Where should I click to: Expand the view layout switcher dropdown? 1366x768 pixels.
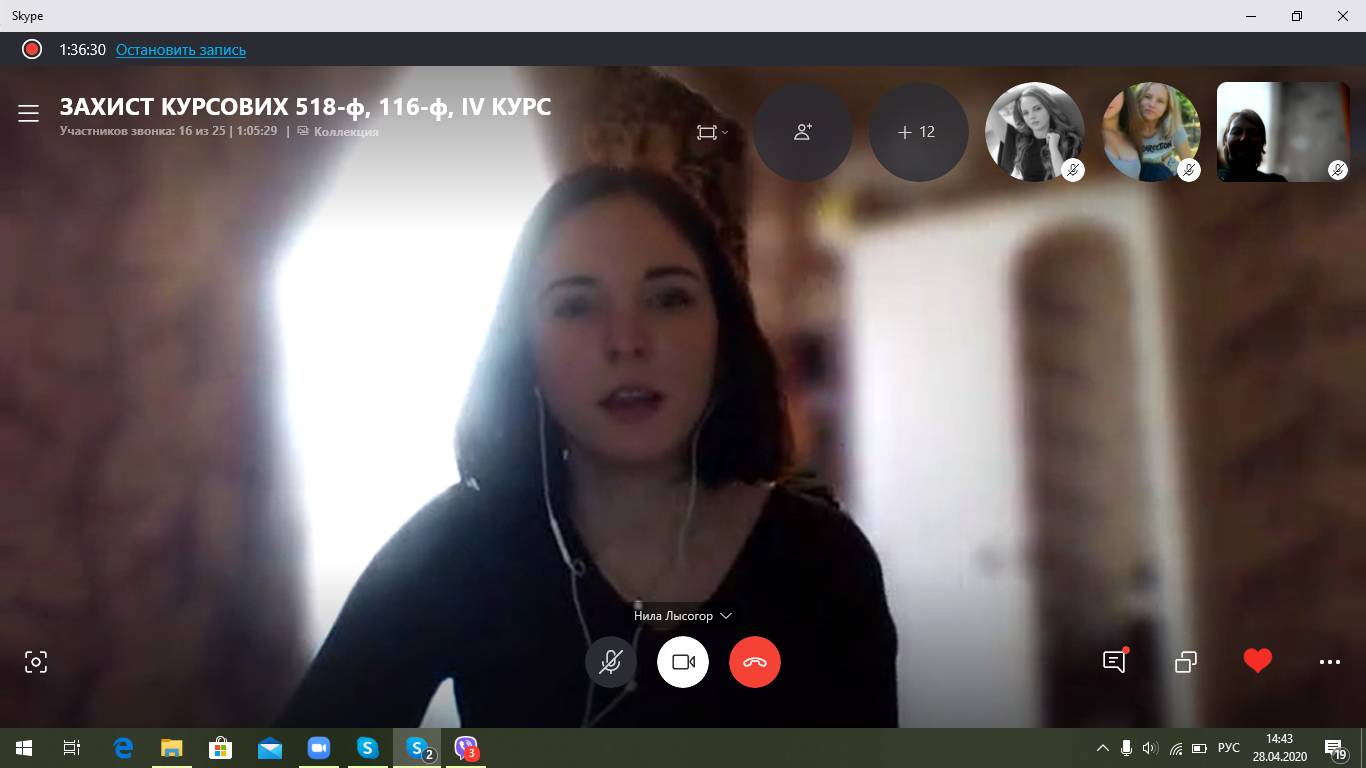coord(712,132)
